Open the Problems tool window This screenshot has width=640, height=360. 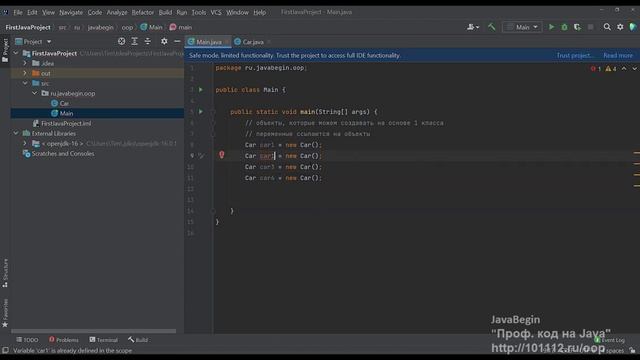(64, 340)
